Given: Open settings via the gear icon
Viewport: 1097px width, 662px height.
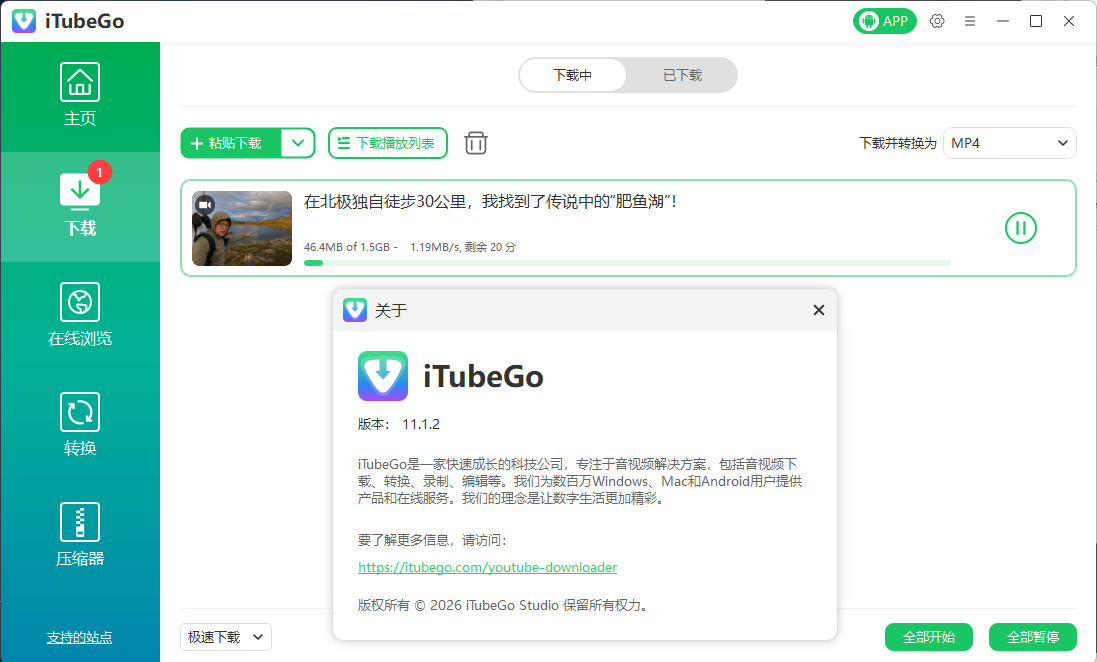Looking at the screenshot, I should [937, 21].
